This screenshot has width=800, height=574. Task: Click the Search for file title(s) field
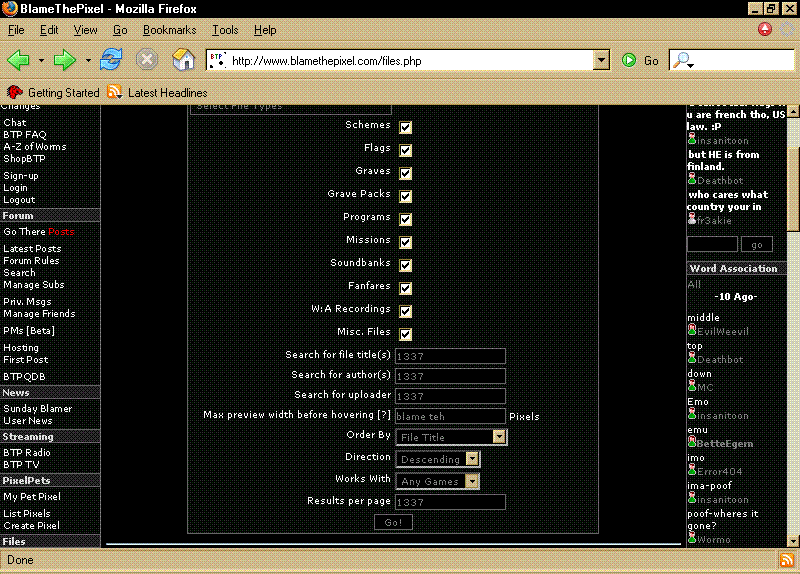[x=451, y=356]
